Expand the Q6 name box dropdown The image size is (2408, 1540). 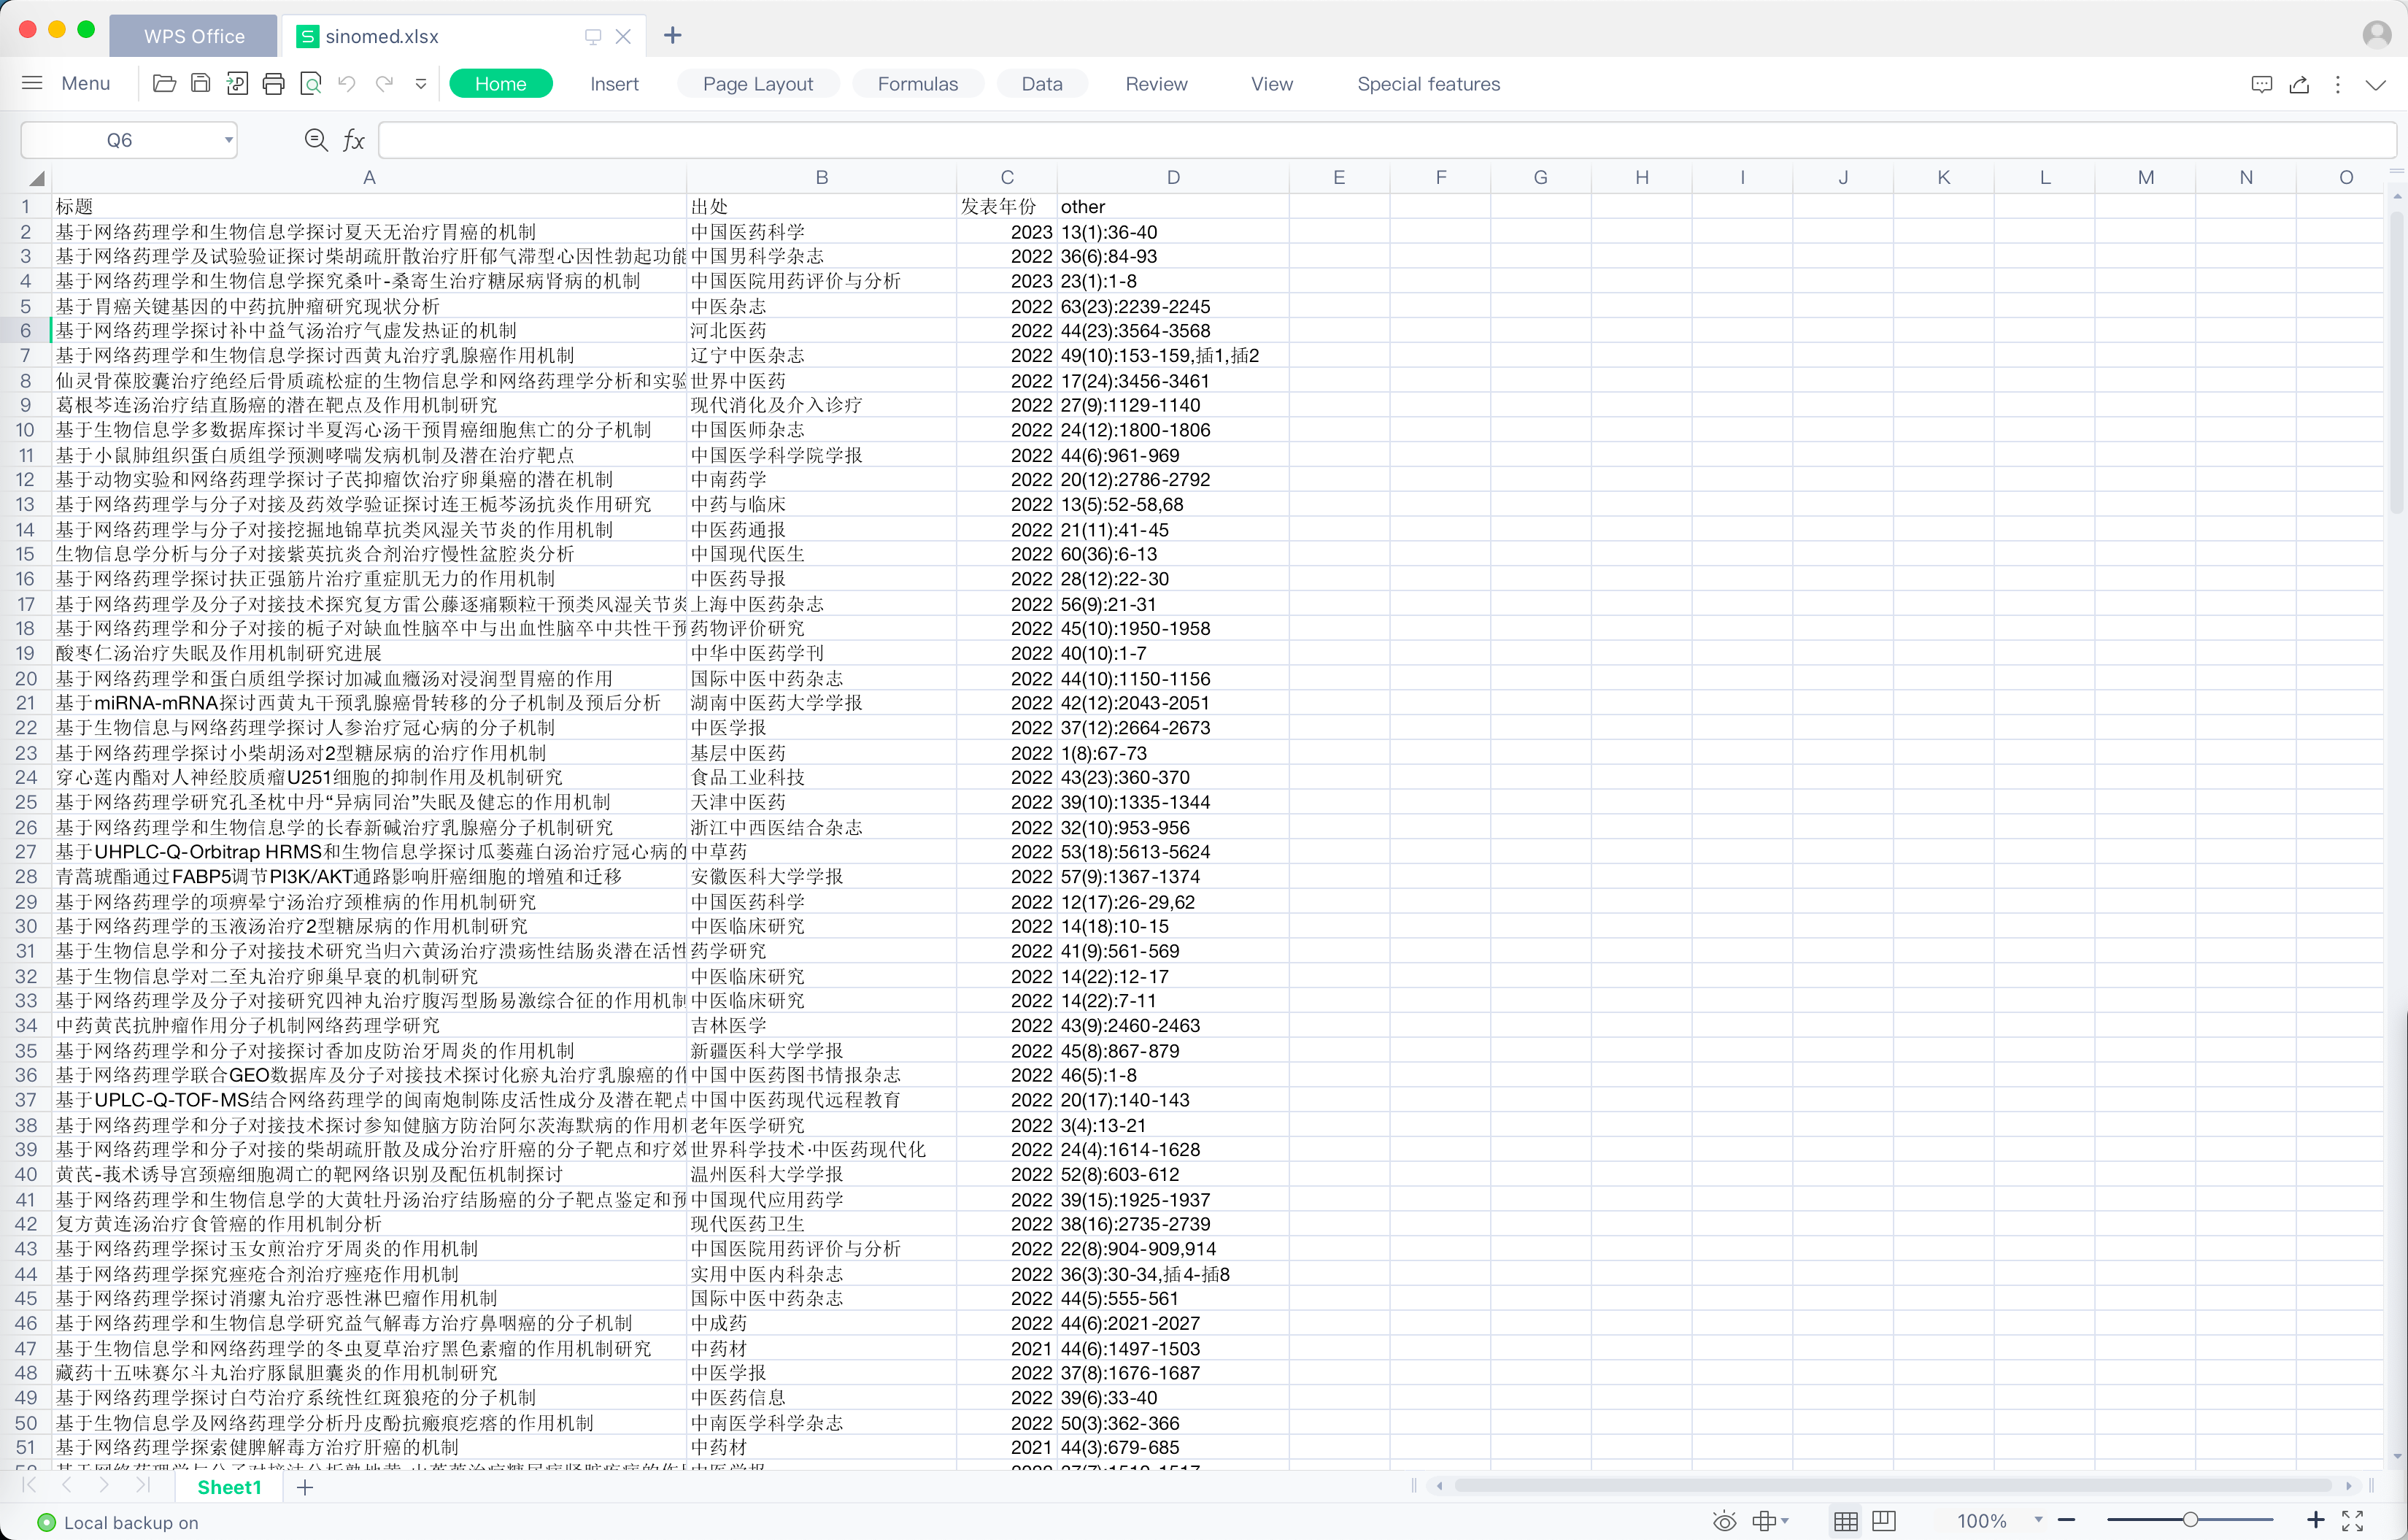point(229,140)
